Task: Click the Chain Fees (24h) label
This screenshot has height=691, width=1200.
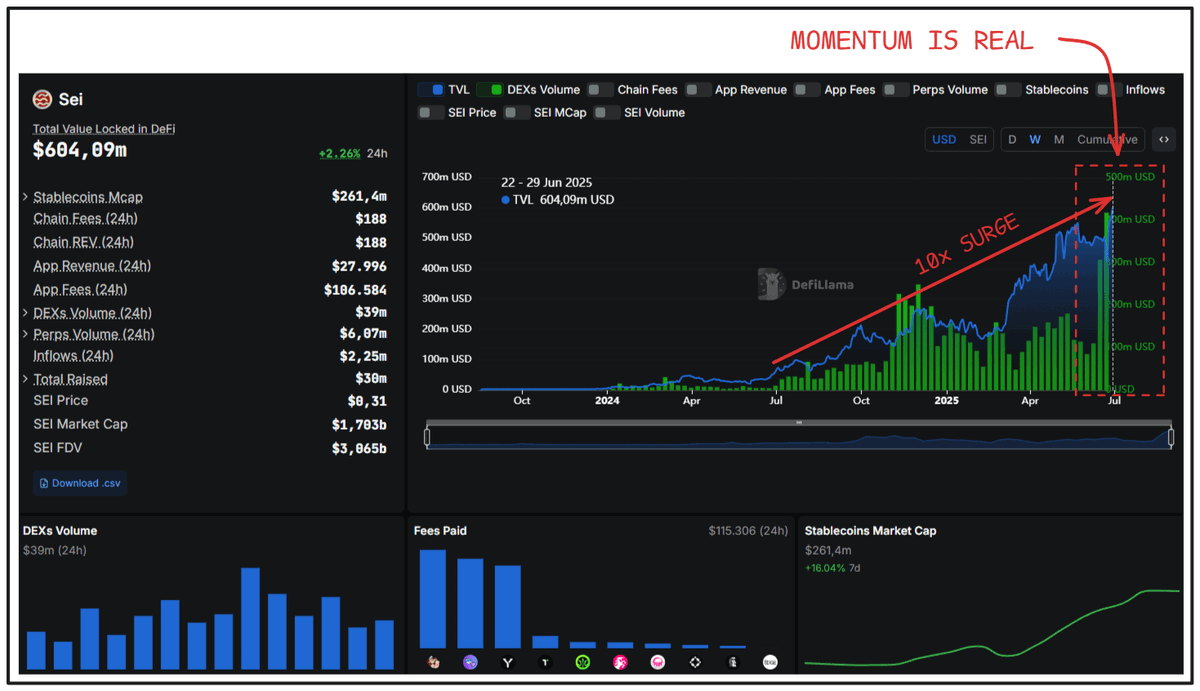Action: tap(85, 219)
